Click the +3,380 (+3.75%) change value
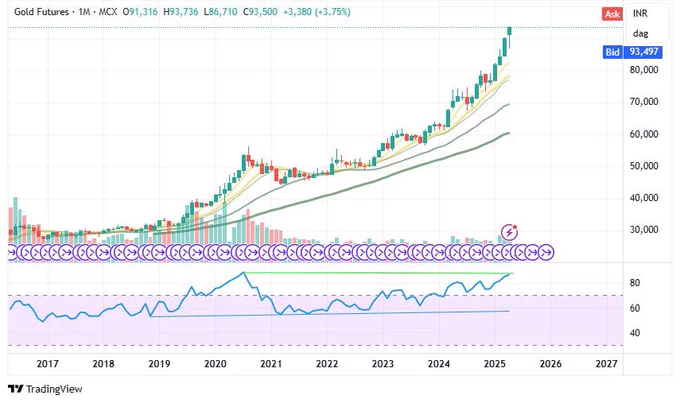The height and width of the screenshot is (403, 680). click(x=317, y=12)
